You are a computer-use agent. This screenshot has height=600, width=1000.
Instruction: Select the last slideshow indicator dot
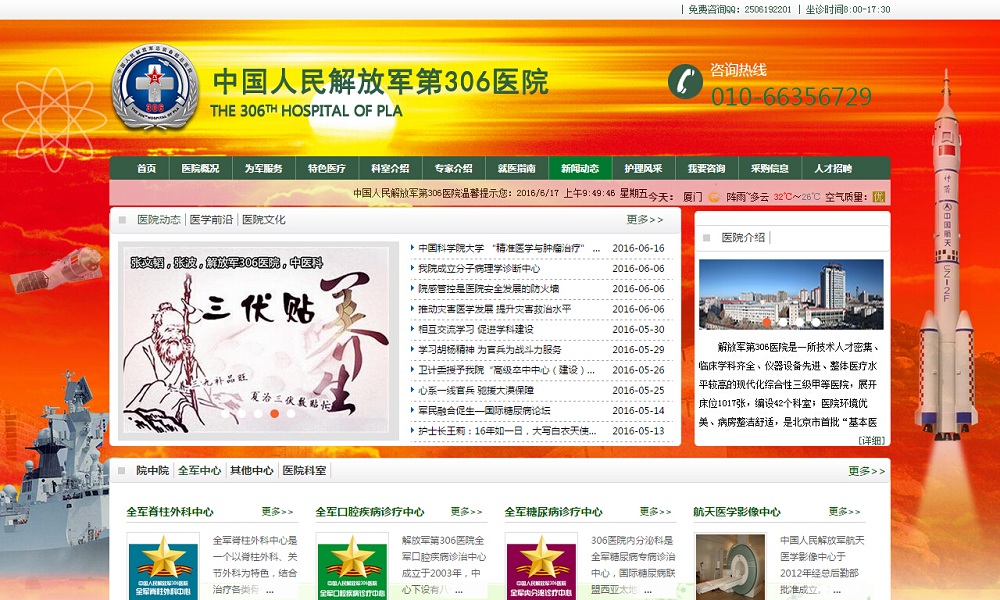[291, 413]
